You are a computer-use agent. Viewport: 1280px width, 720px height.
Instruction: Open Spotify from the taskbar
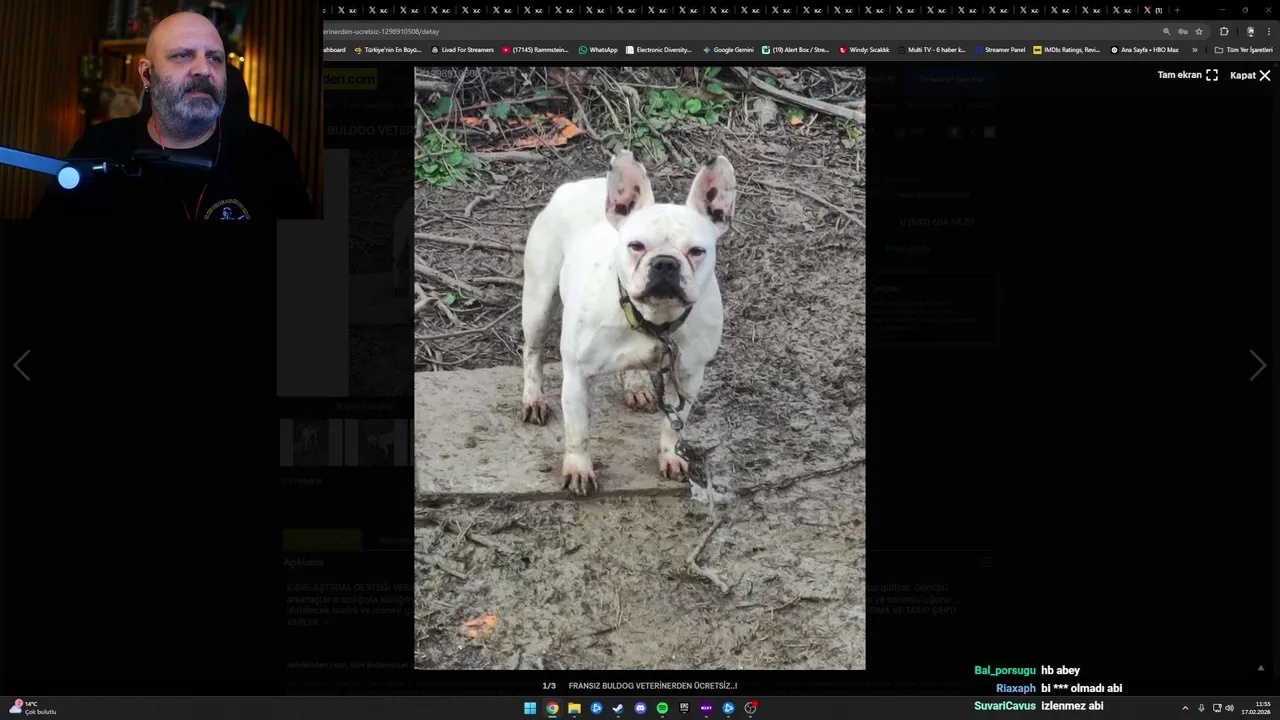pyautogui.click(x=662, y=708)
